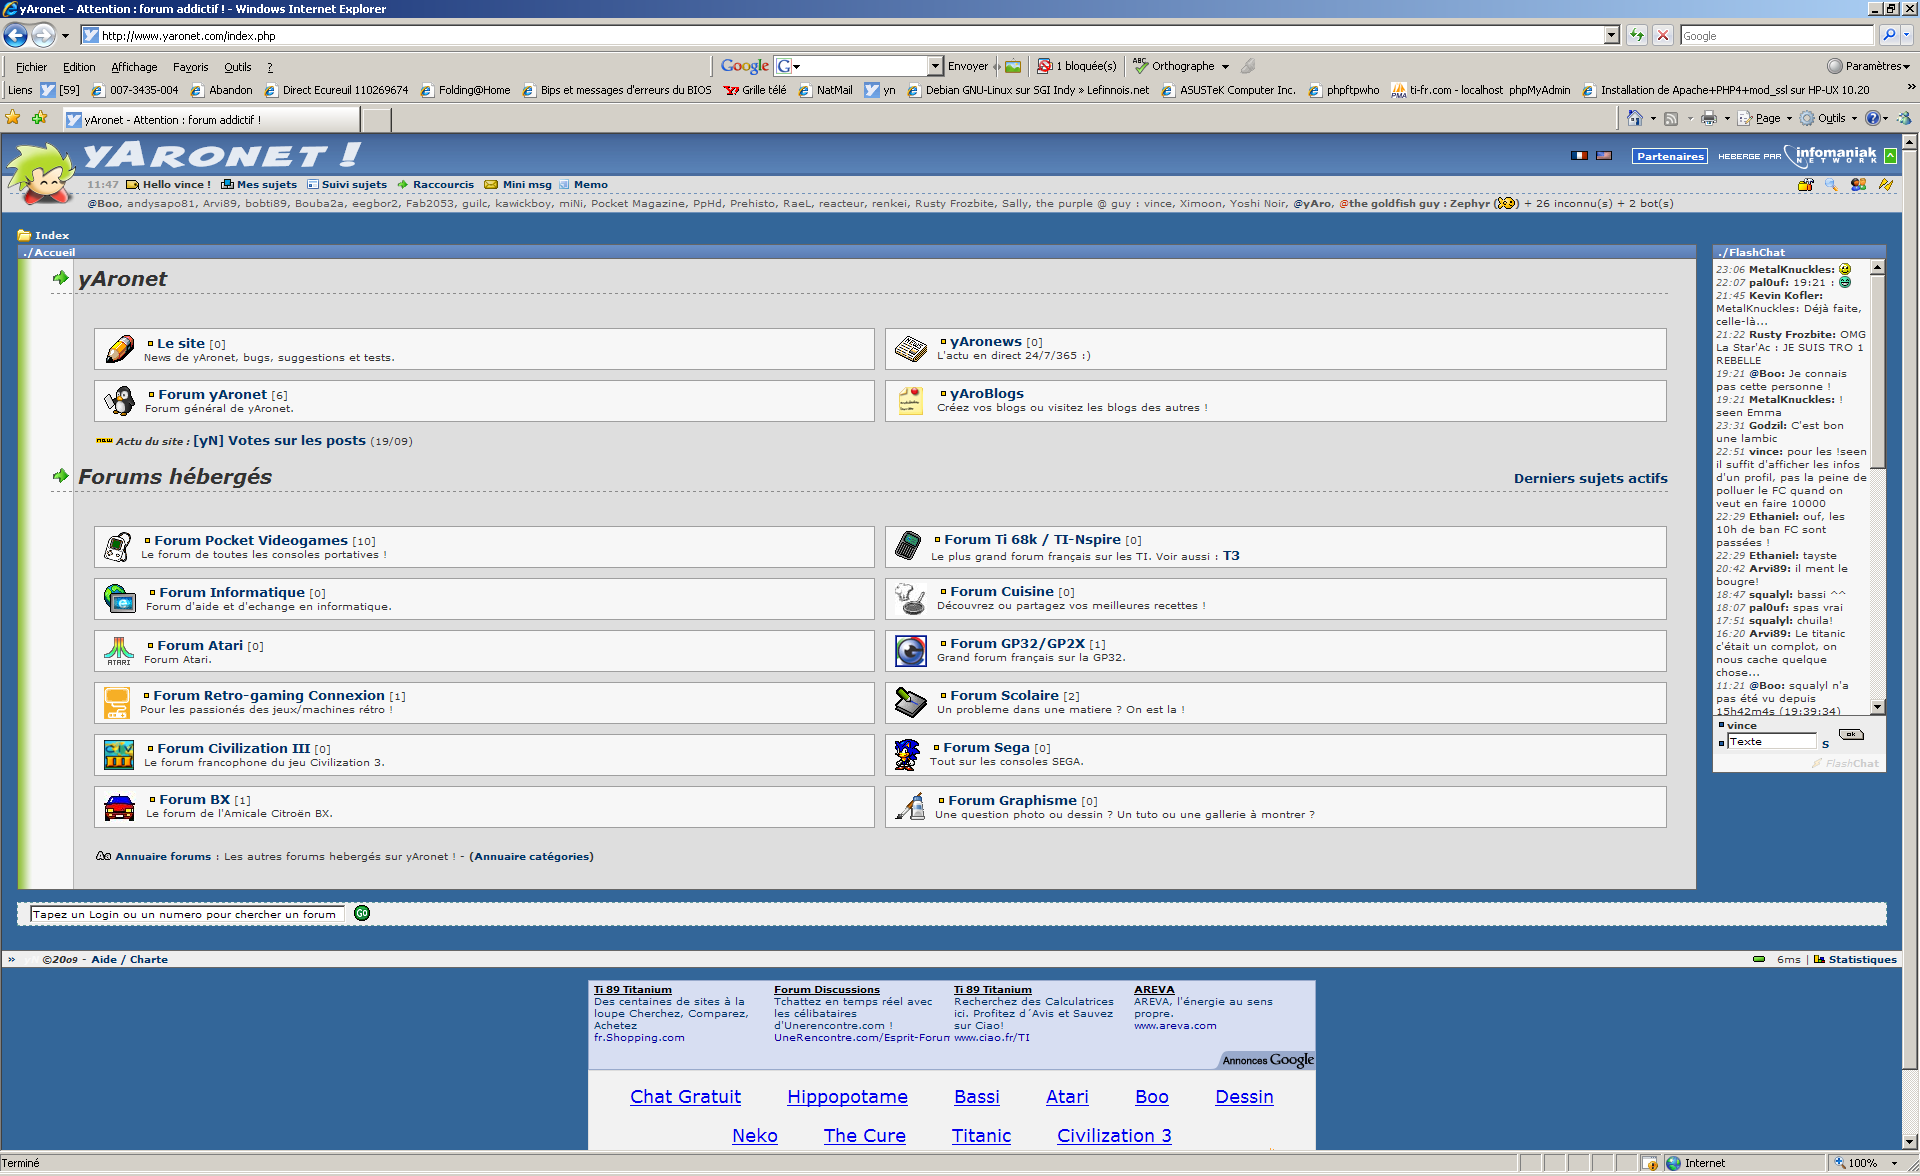
Task: Open Forum Pocket Videogames link
Action: coord(251,540)
